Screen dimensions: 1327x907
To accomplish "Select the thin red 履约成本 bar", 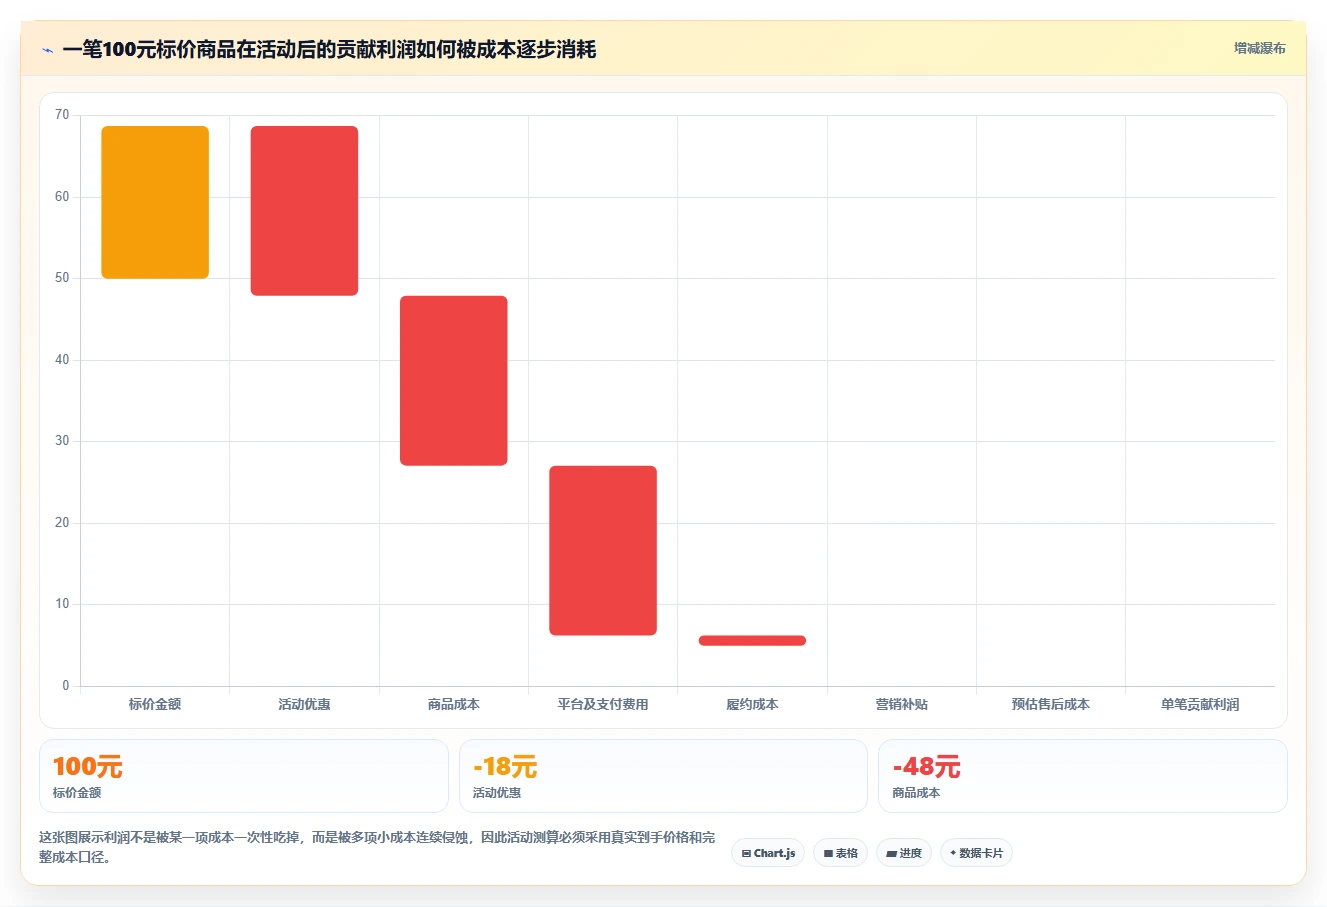I will 752,640.
